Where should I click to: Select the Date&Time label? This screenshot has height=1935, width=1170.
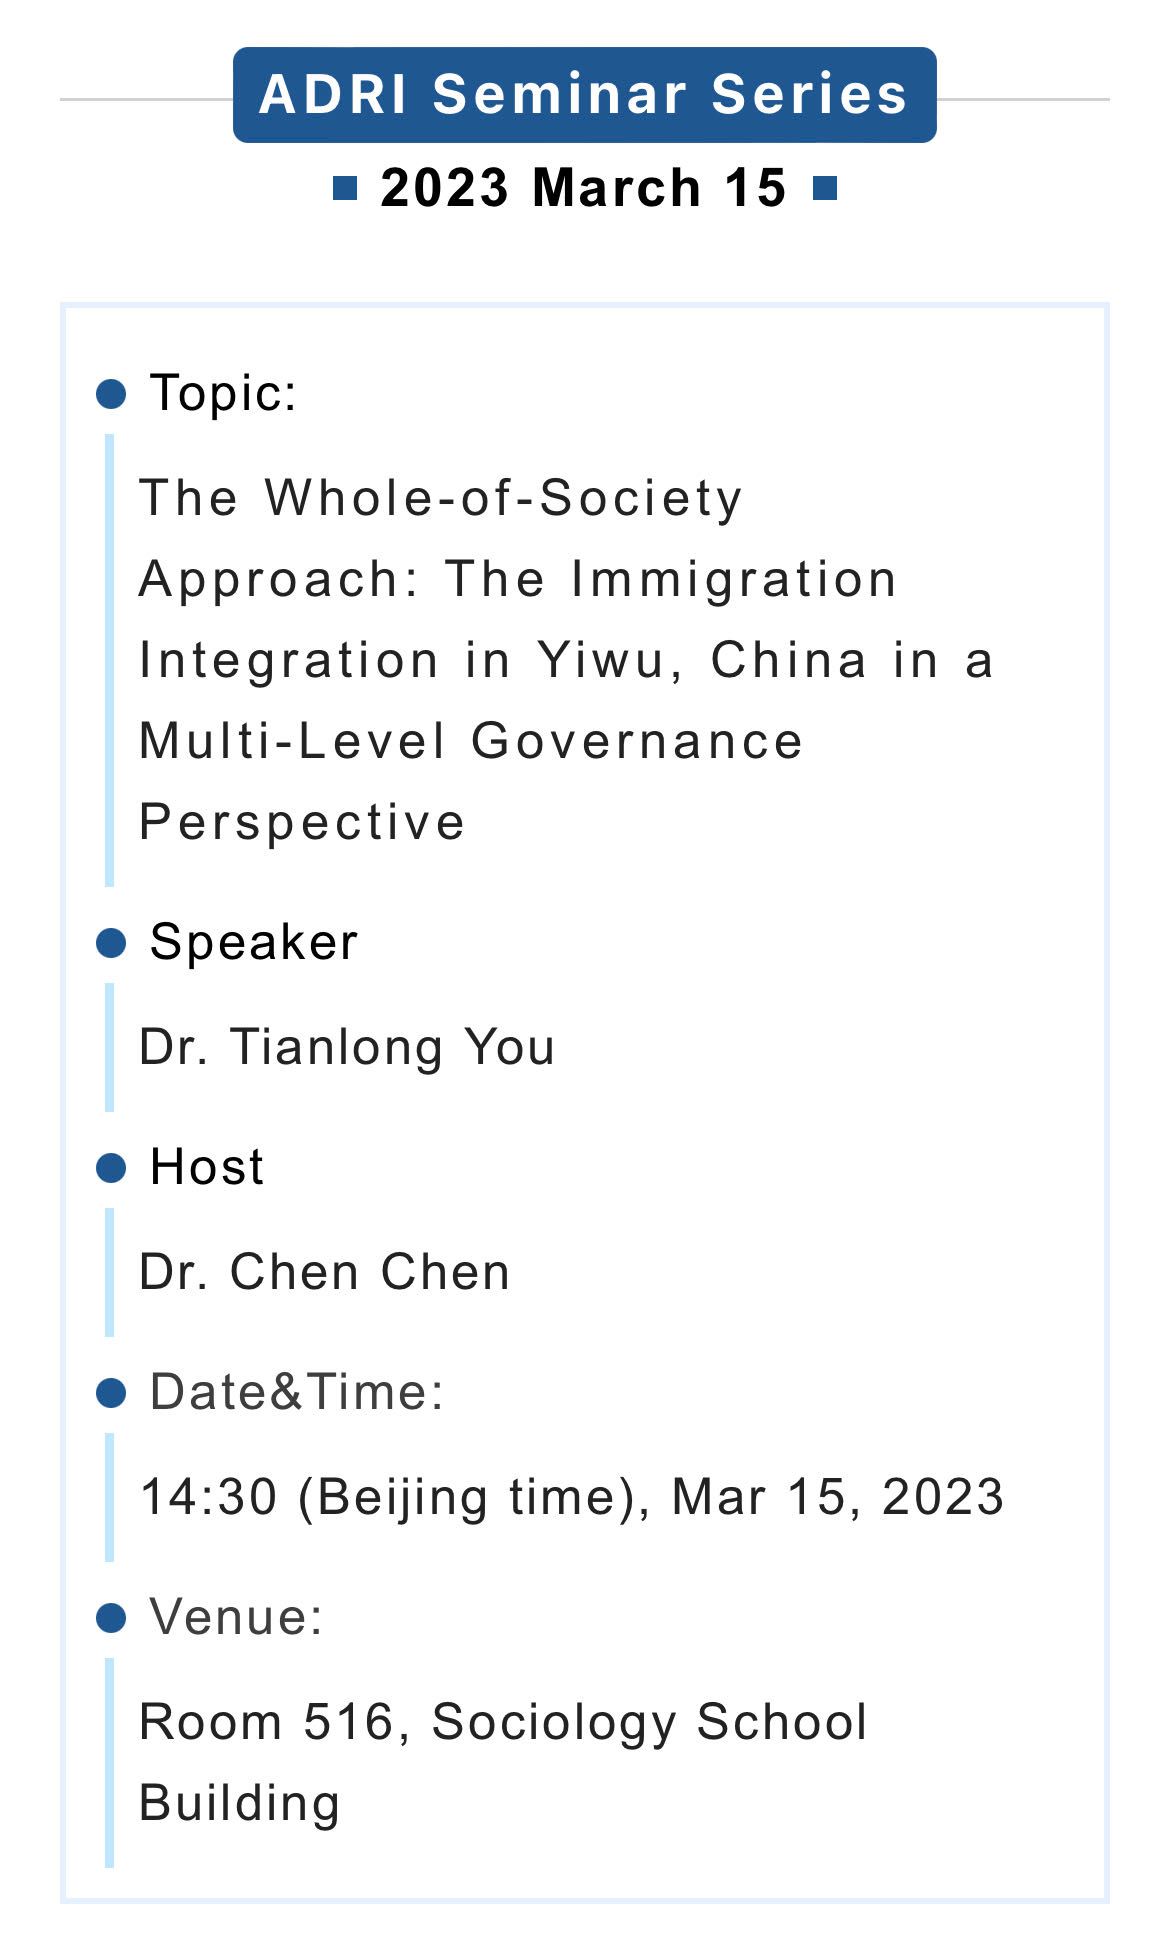[x=296, y=1392]
